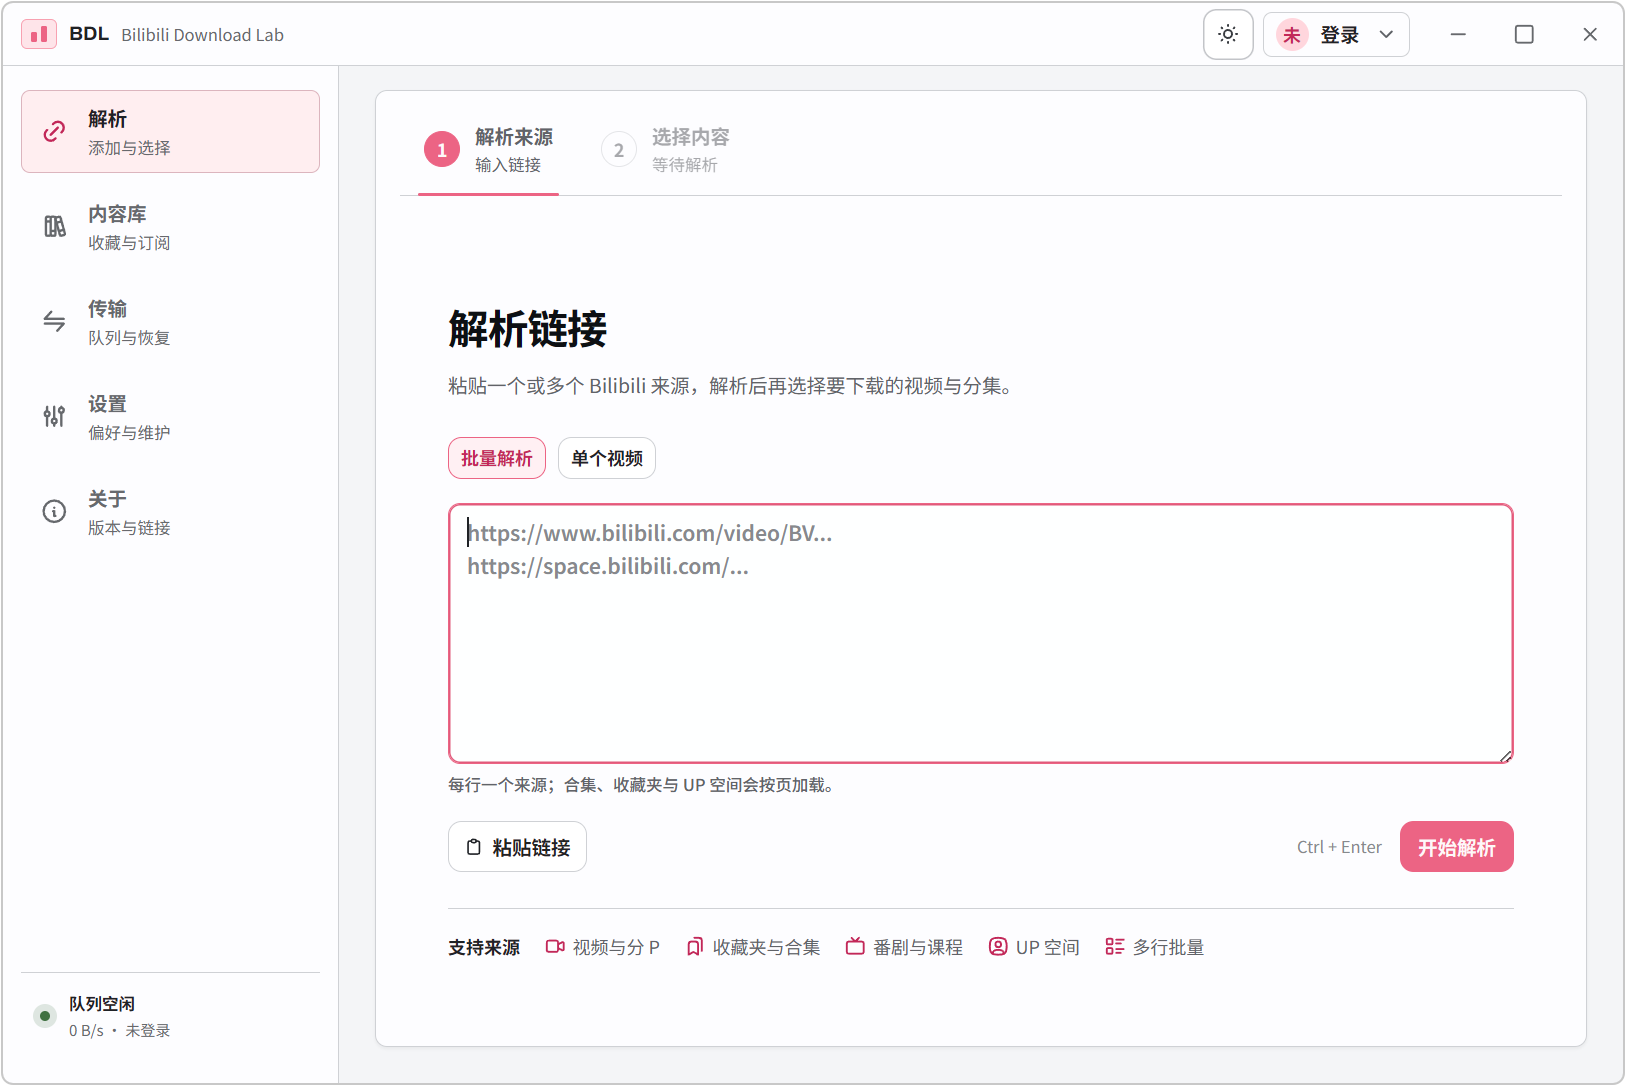Viewport: 1627px width, 1087px height.
Task: Switch to 单个视频 mode
Action: pos(607,458)
